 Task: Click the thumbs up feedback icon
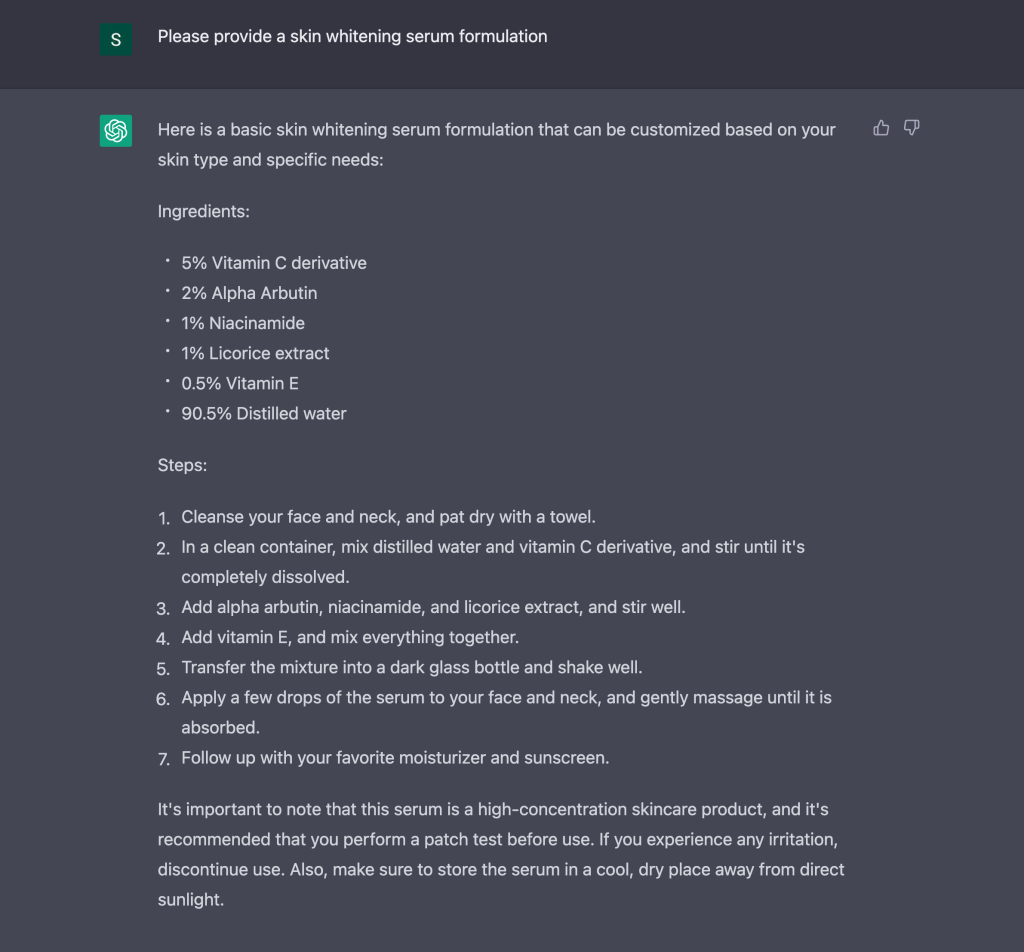point(881,128)
